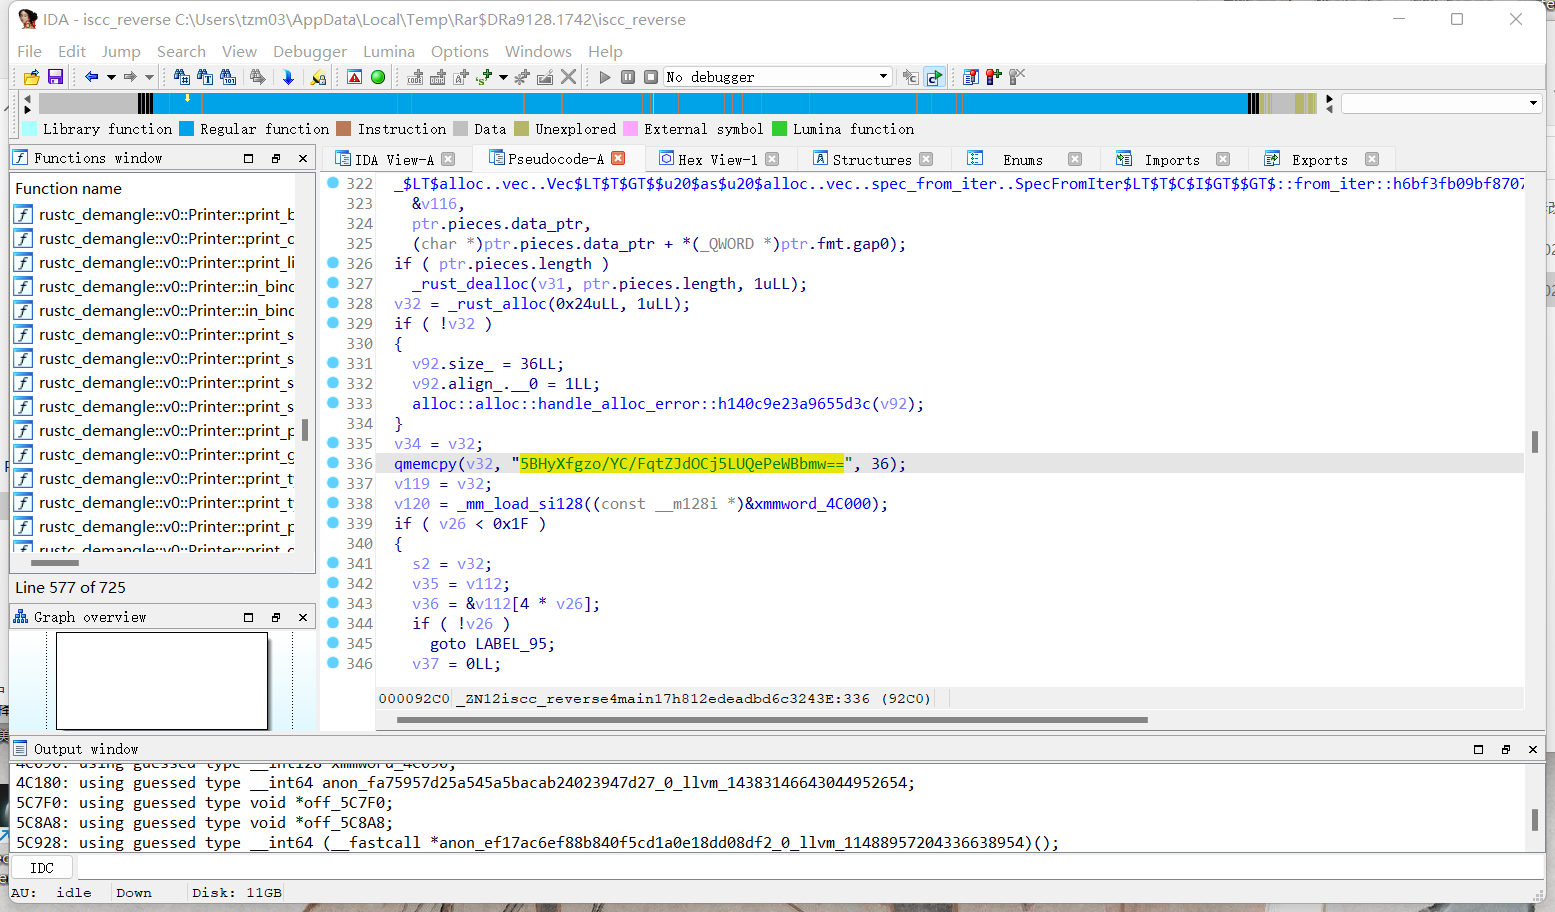Screen dimensions: 1555x912
Task: Click the Open file toolbar icon
Action: (x=32, y=77)
